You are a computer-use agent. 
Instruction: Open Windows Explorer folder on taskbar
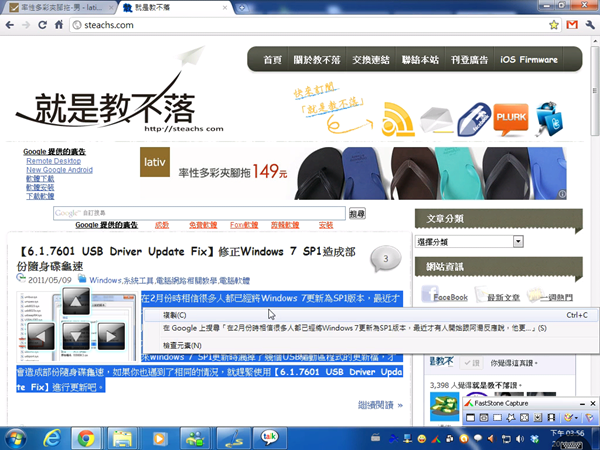point(122,439)
